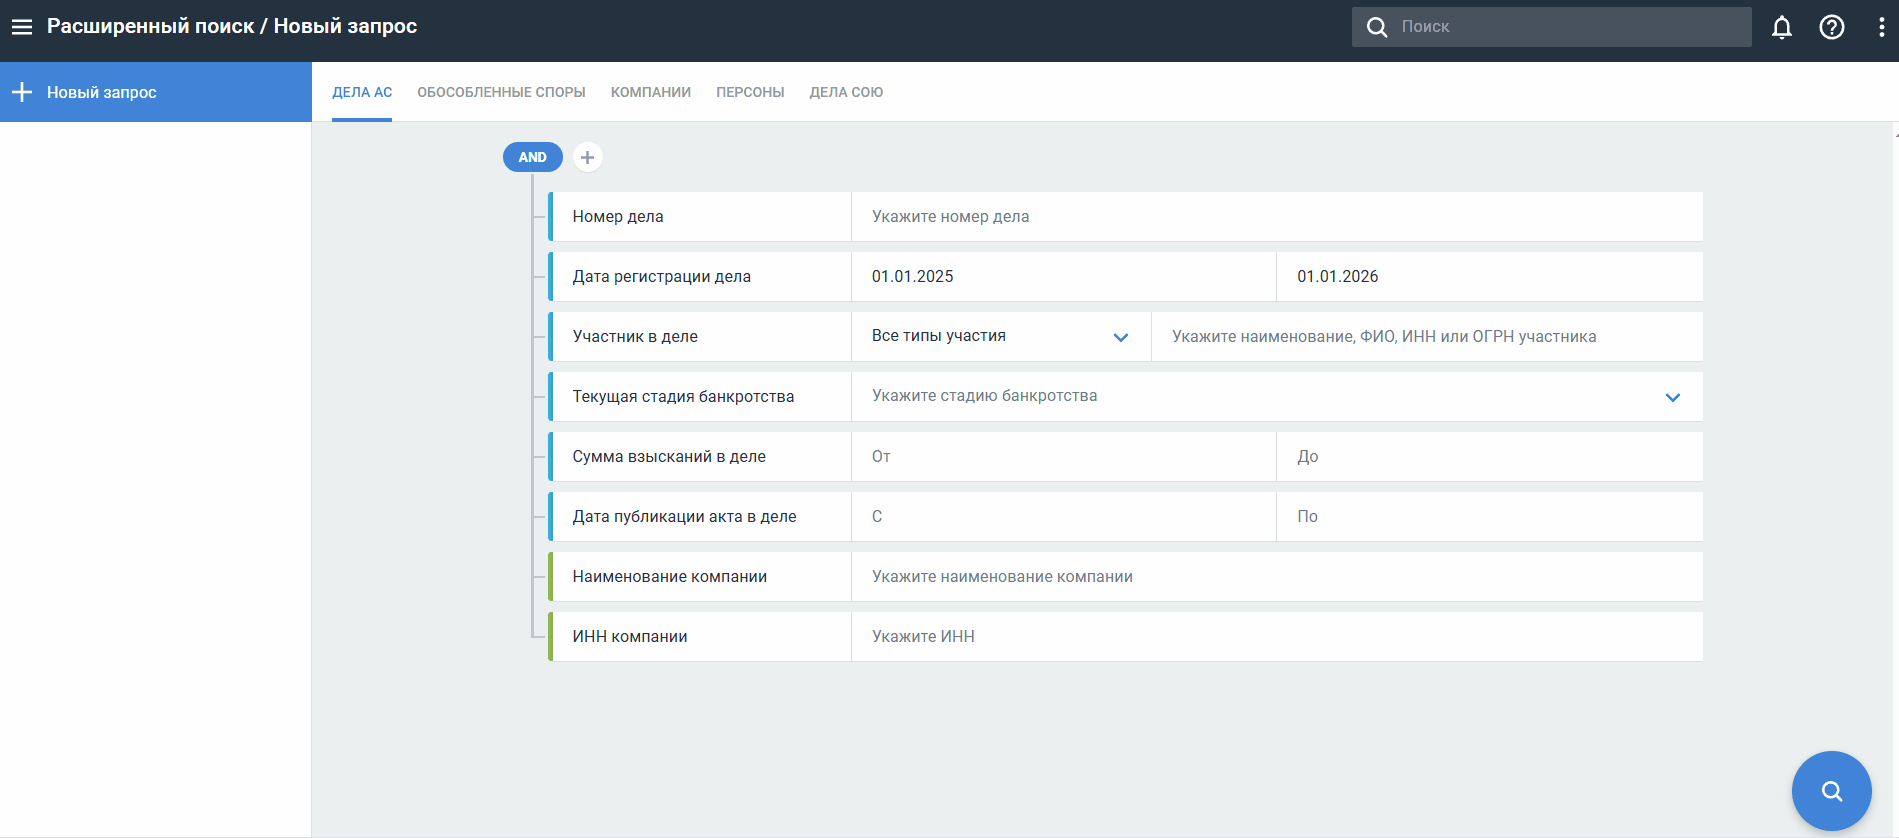Click the case number input field

click(x=1275, y=217)
